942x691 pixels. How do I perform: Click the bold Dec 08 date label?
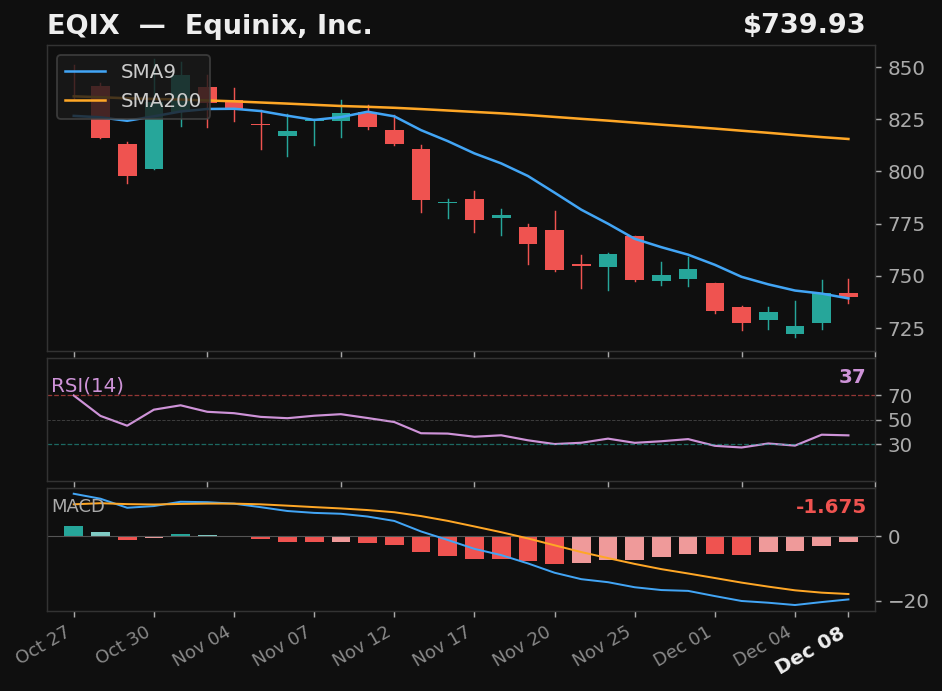pyautogui.click(x=810, y=650)
